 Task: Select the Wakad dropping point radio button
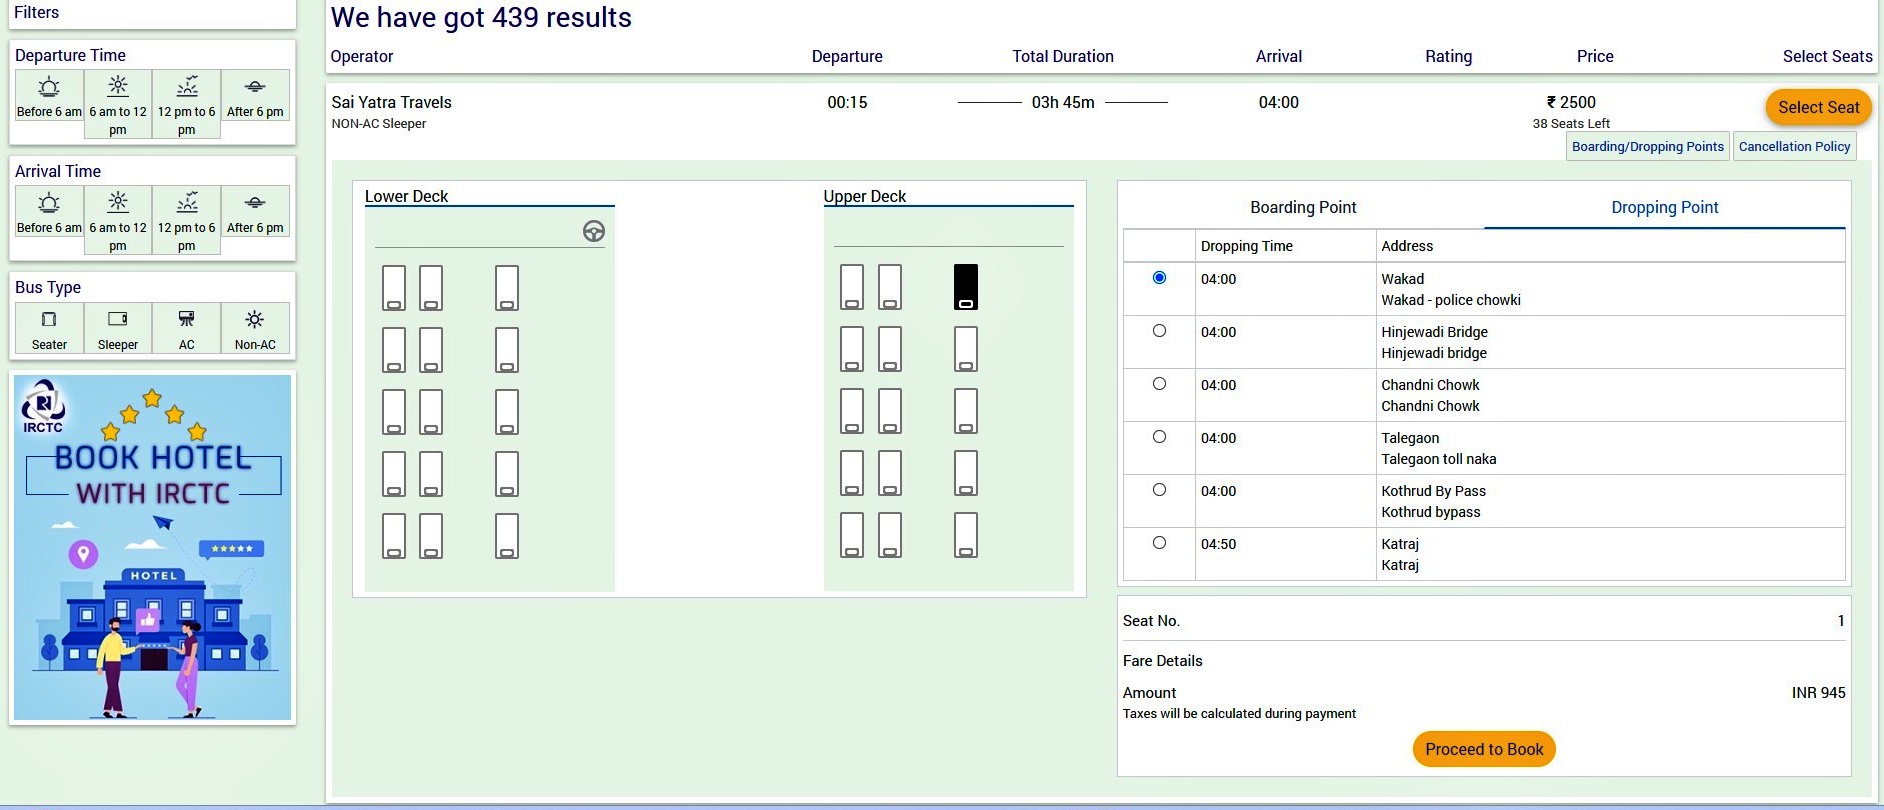[1159, 278]
